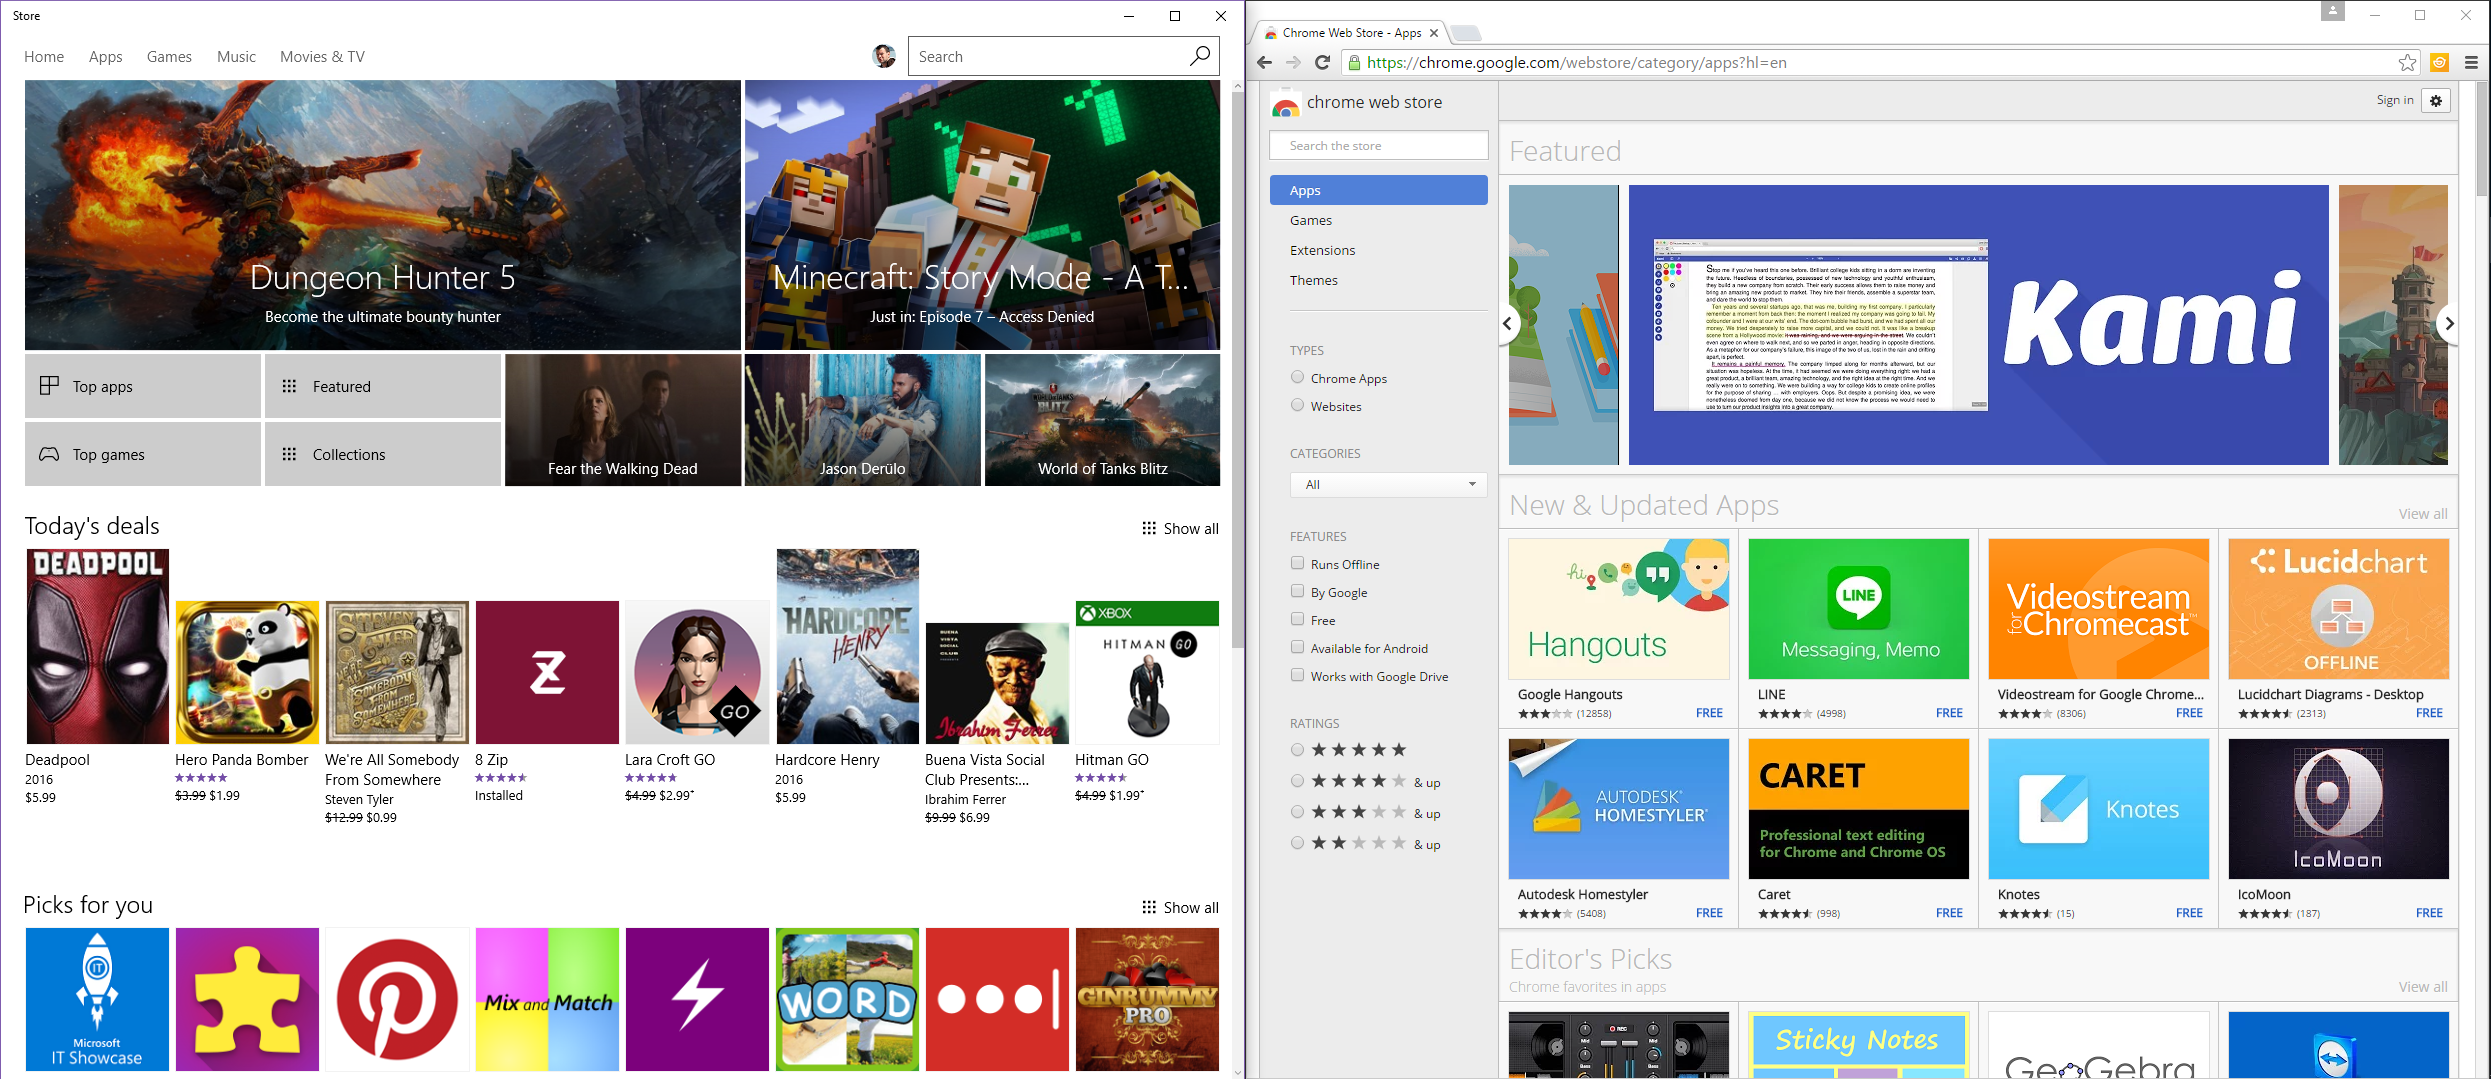Check Works with Google Drive filter
This screenshot has height=1079, width=2491.
point(1297,675)
